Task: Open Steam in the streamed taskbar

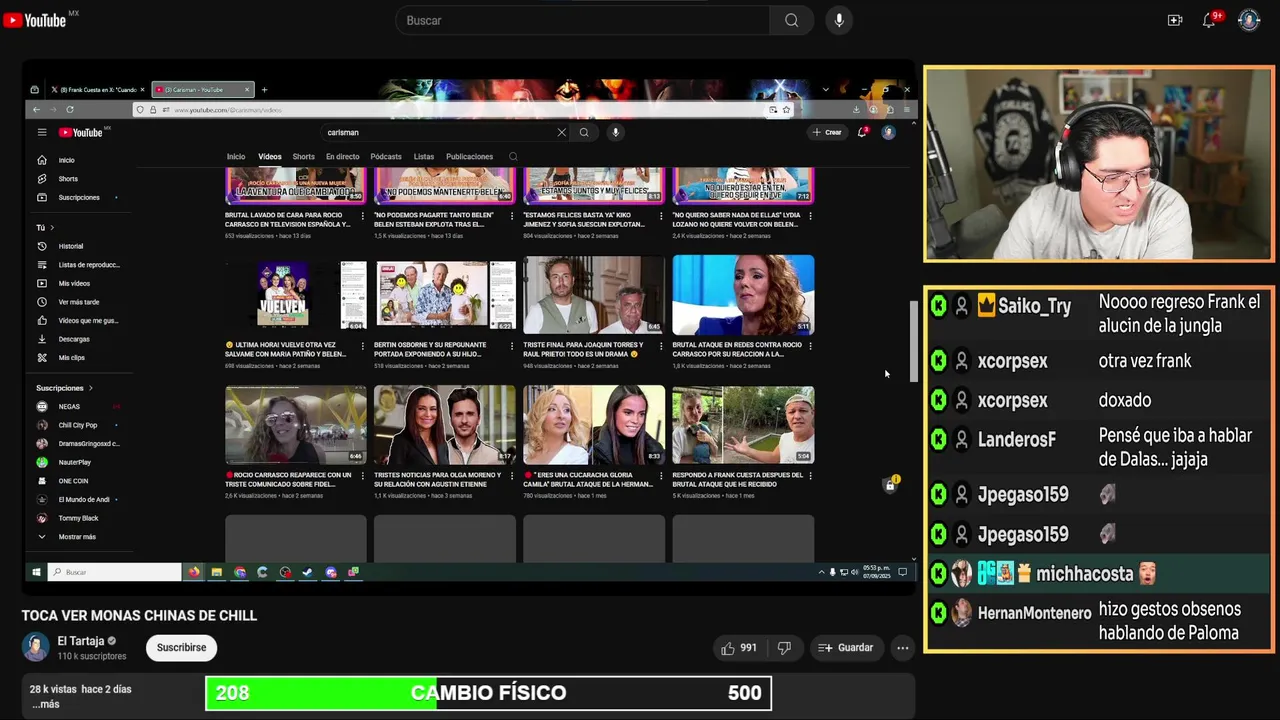Action: pos(307,572)
